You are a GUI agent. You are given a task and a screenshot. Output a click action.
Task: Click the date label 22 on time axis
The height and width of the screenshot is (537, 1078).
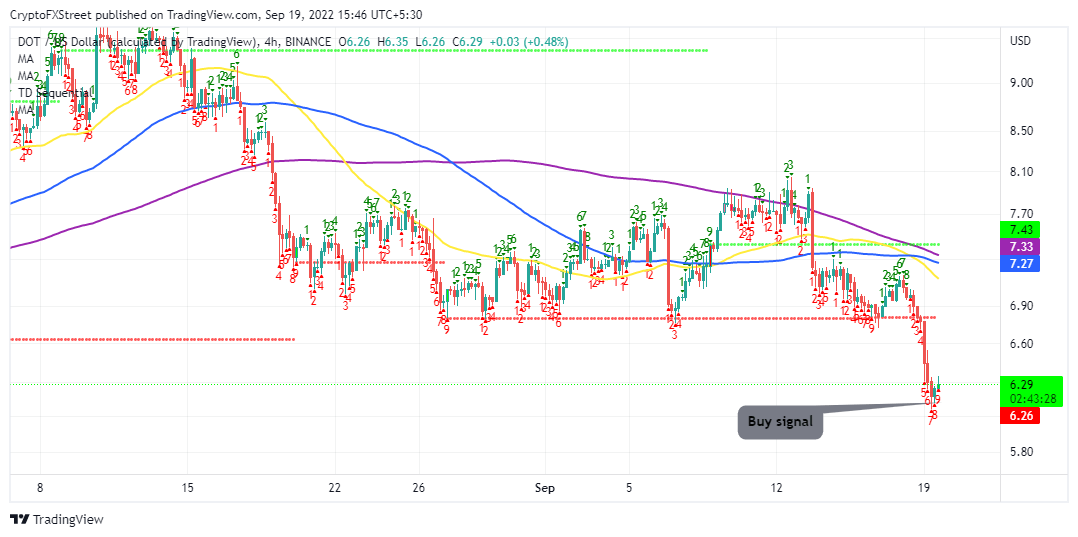coord(335,487)
